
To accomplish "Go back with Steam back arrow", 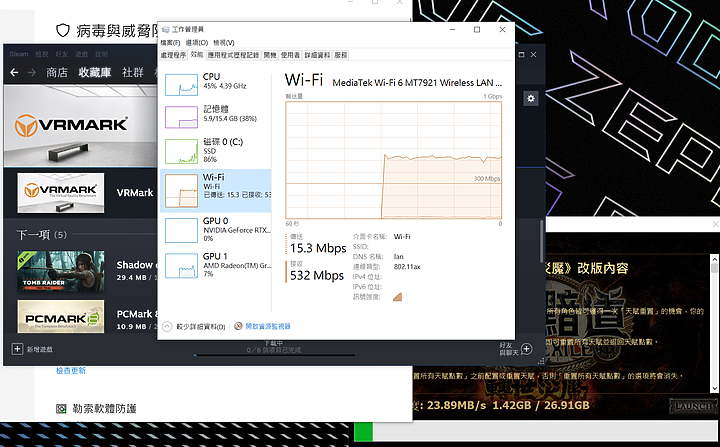I will (14, 73).
